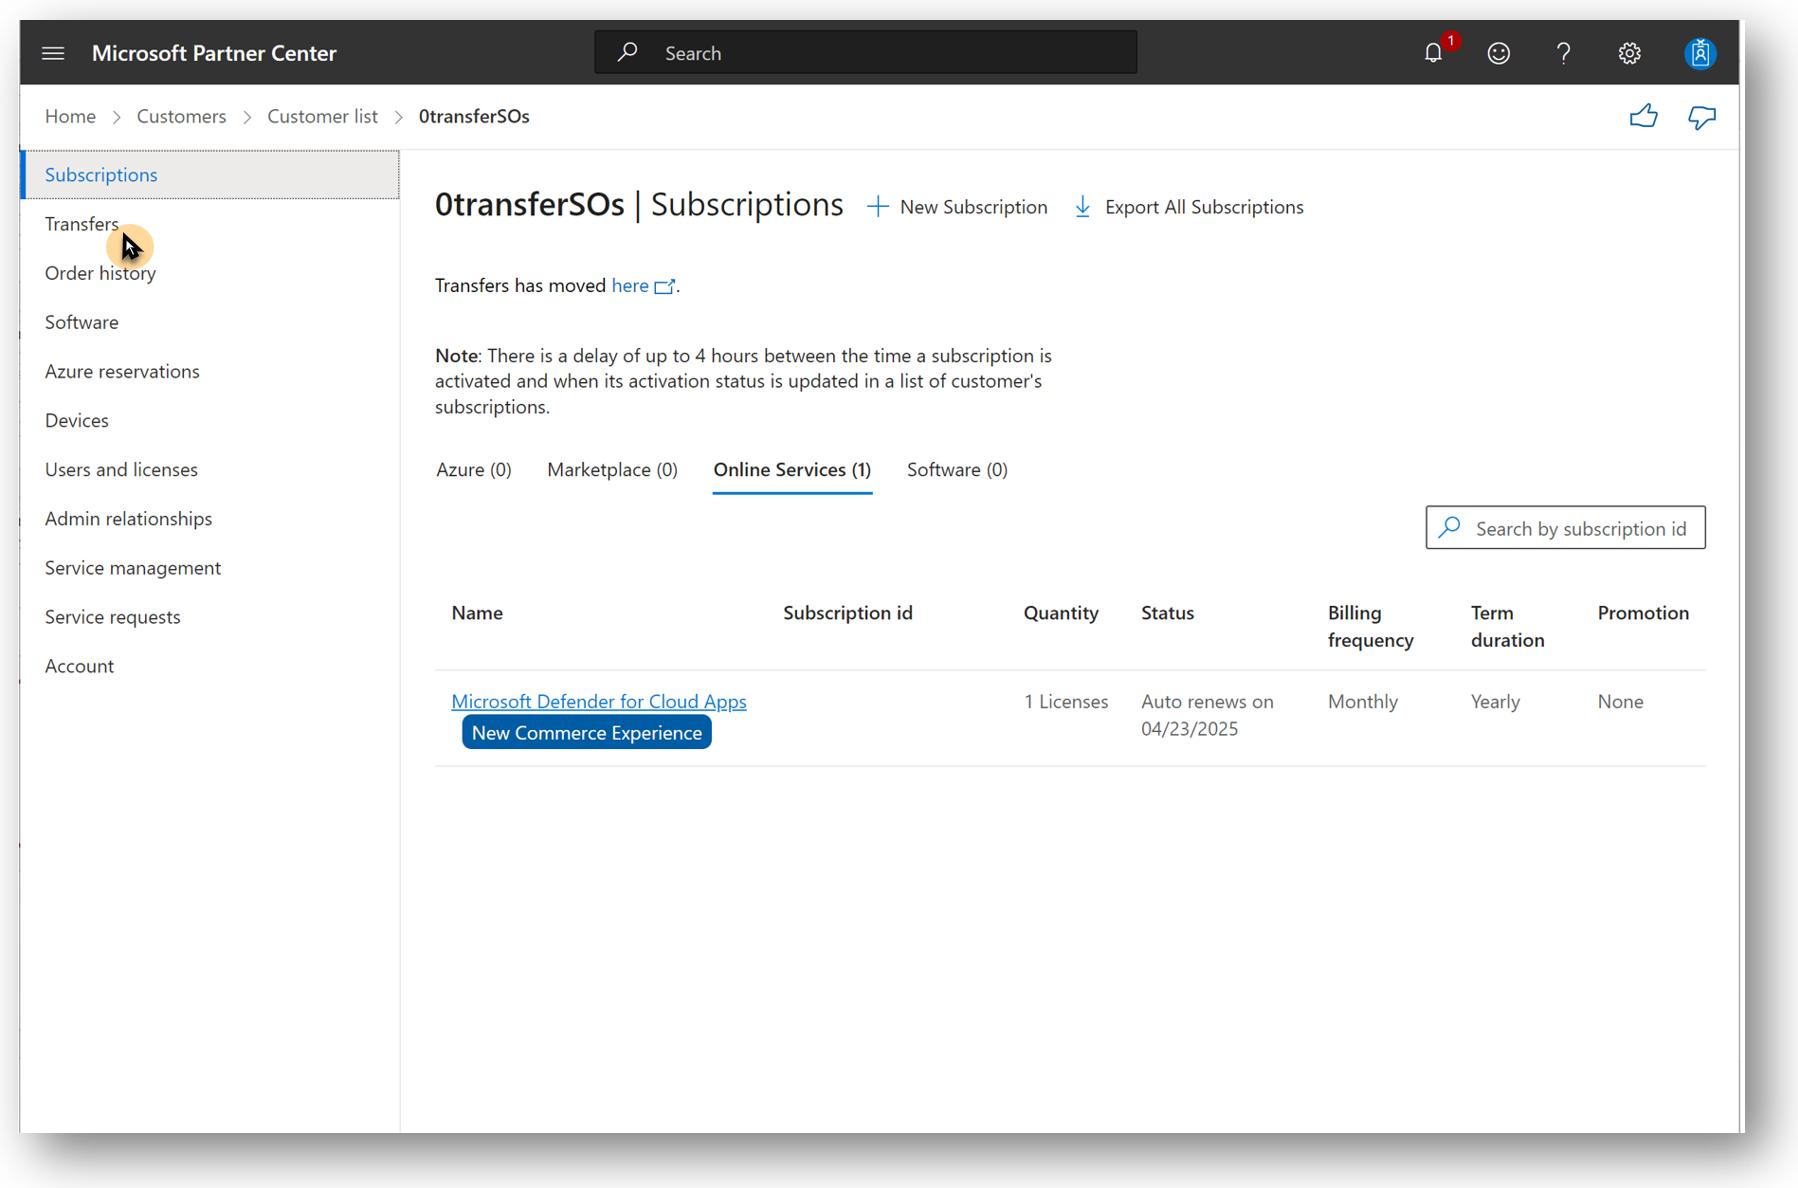This screenshot has width=1798, height=1188.
Task: Click the Promotion column header
Action: point(1643,612)
